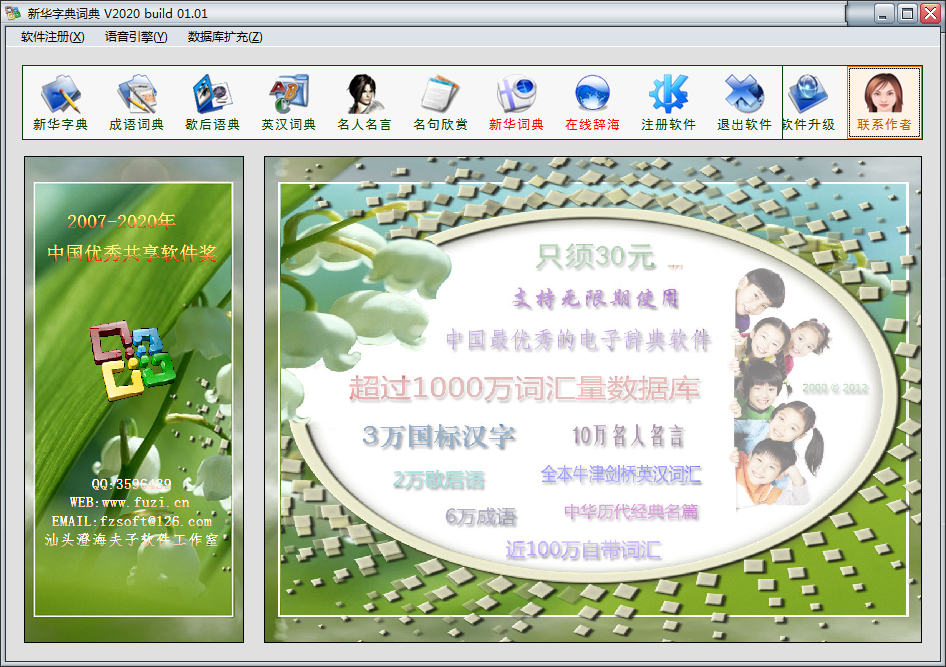Select the 新华词典 word dictionary
This screenshot has width=946, height=667.
tap(516, 103)
